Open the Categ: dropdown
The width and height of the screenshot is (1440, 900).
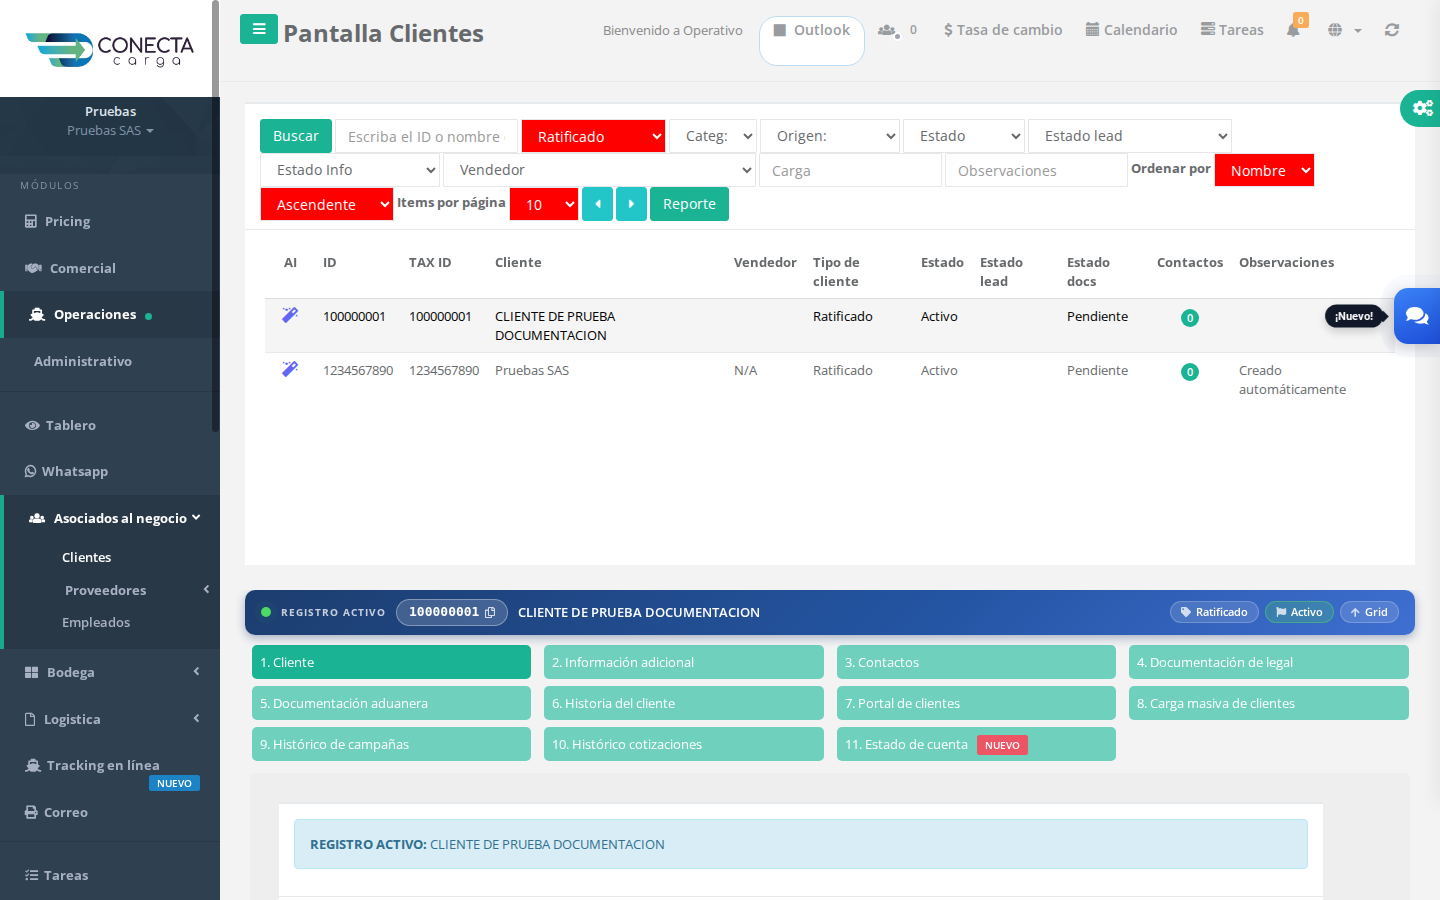(714, 136)
